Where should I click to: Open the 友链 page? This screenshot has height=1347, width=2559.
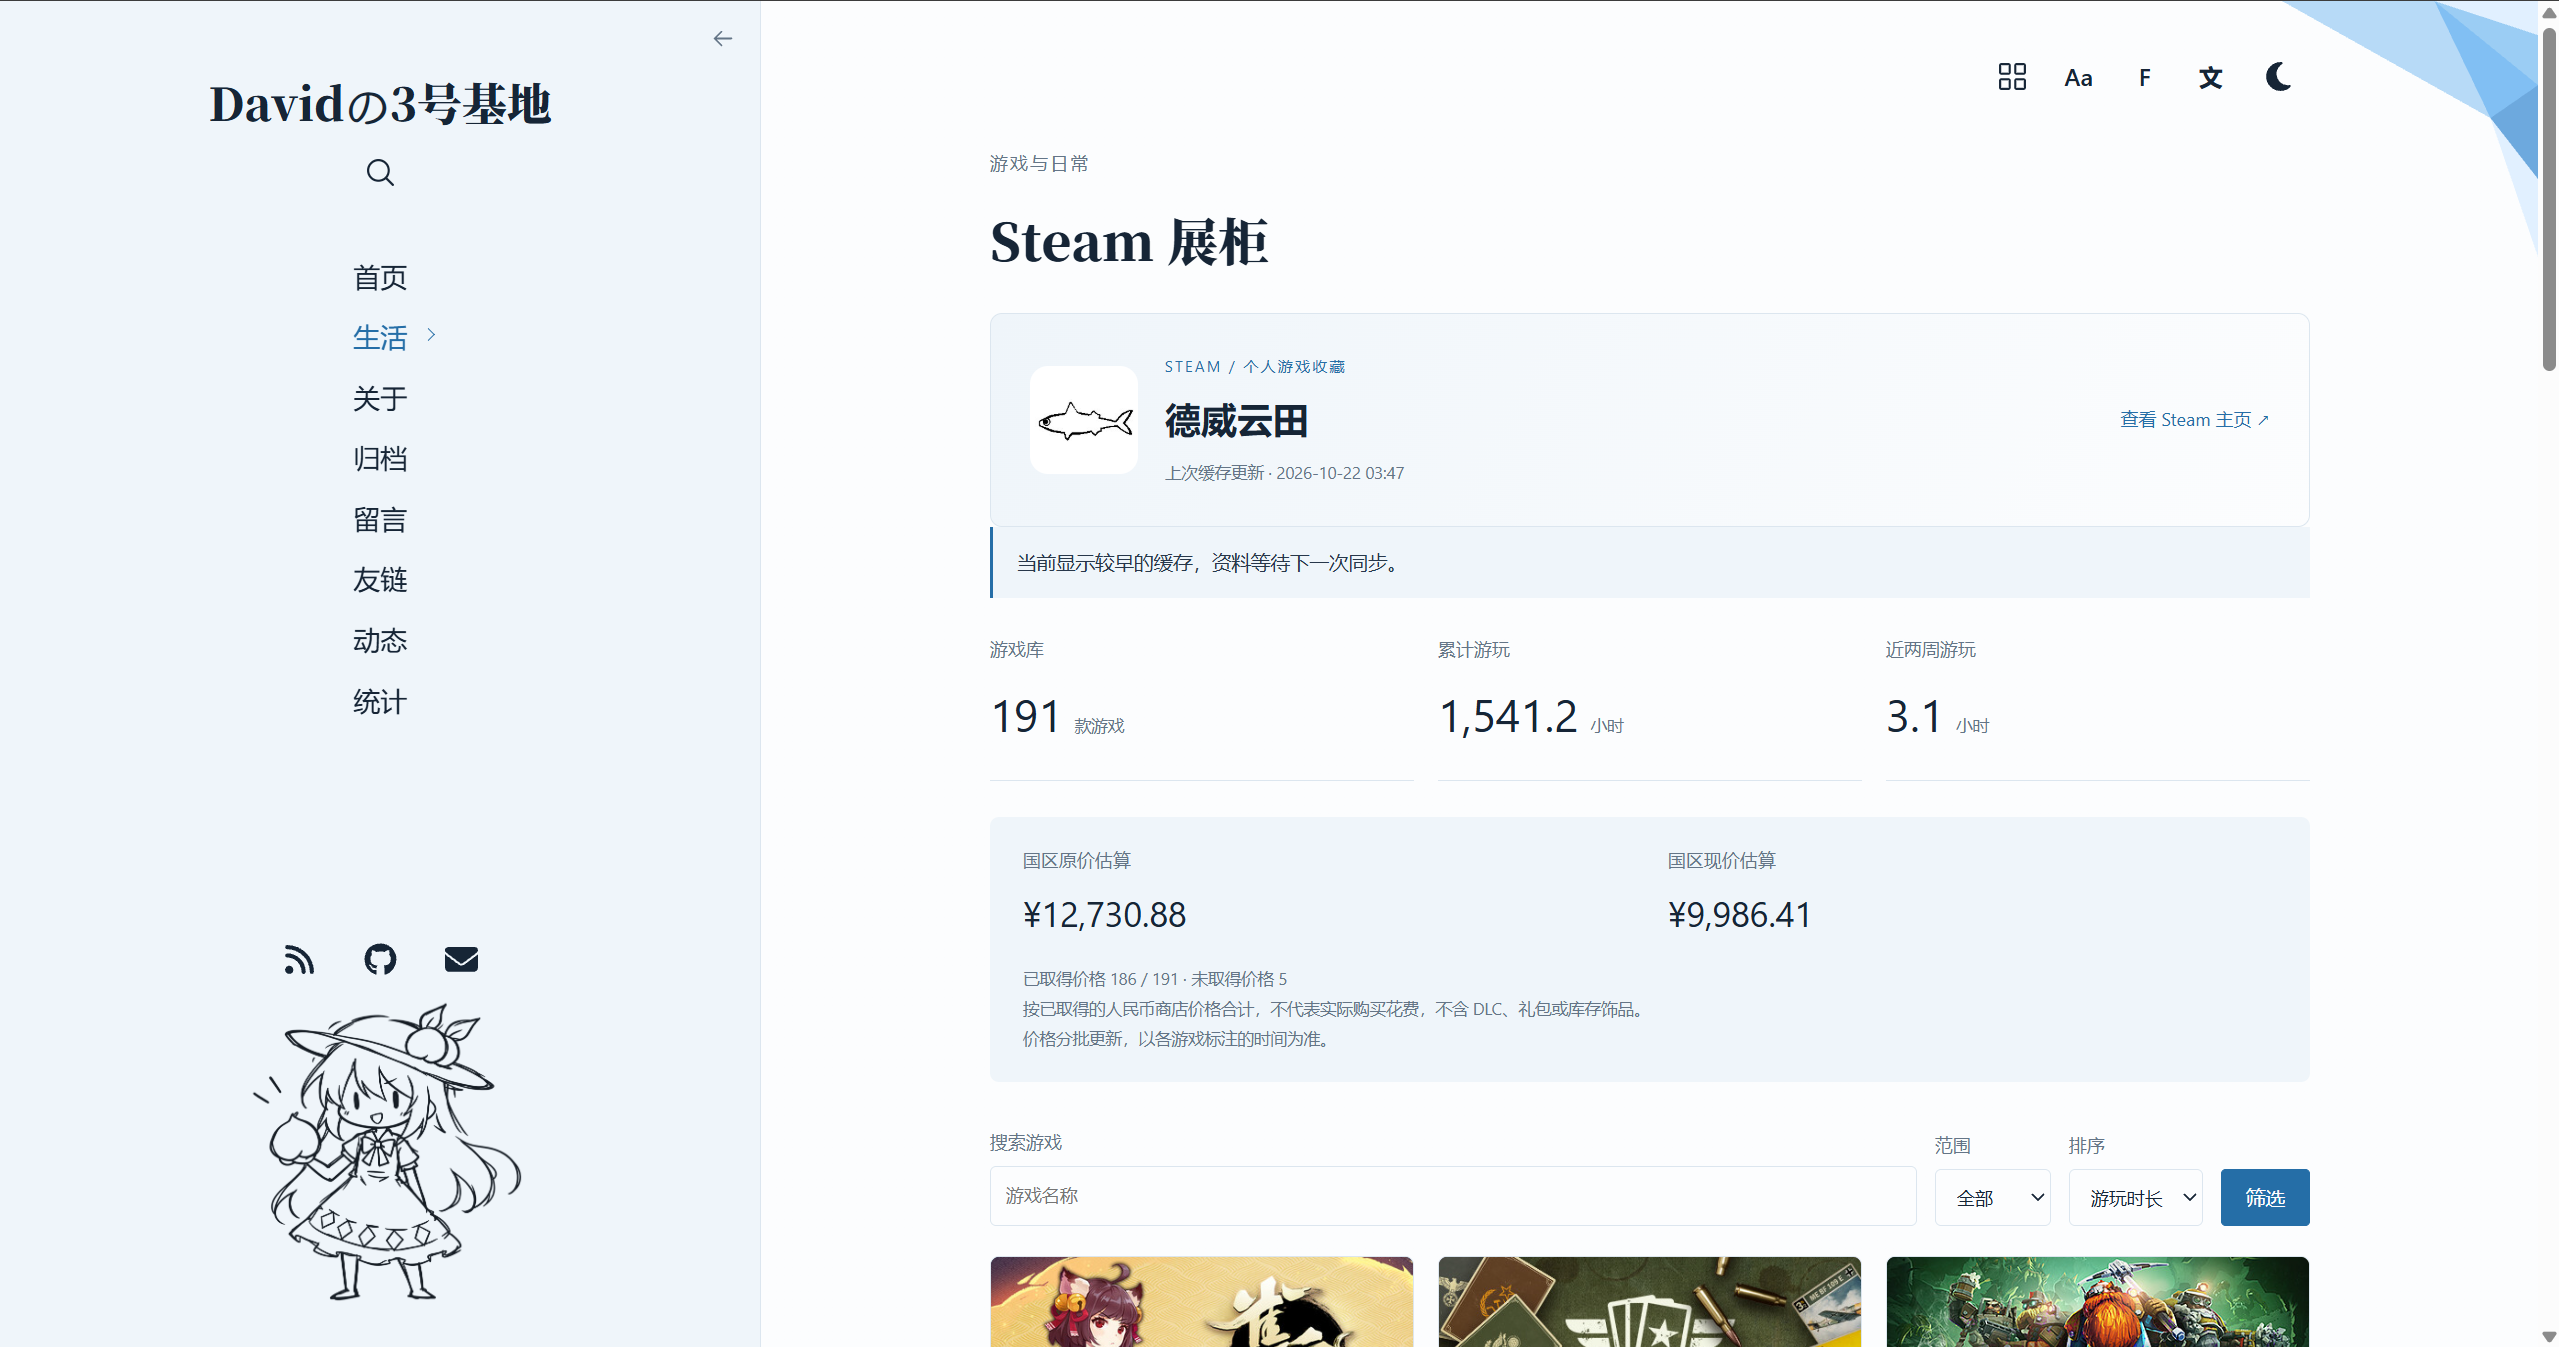(x=380, y=580)
